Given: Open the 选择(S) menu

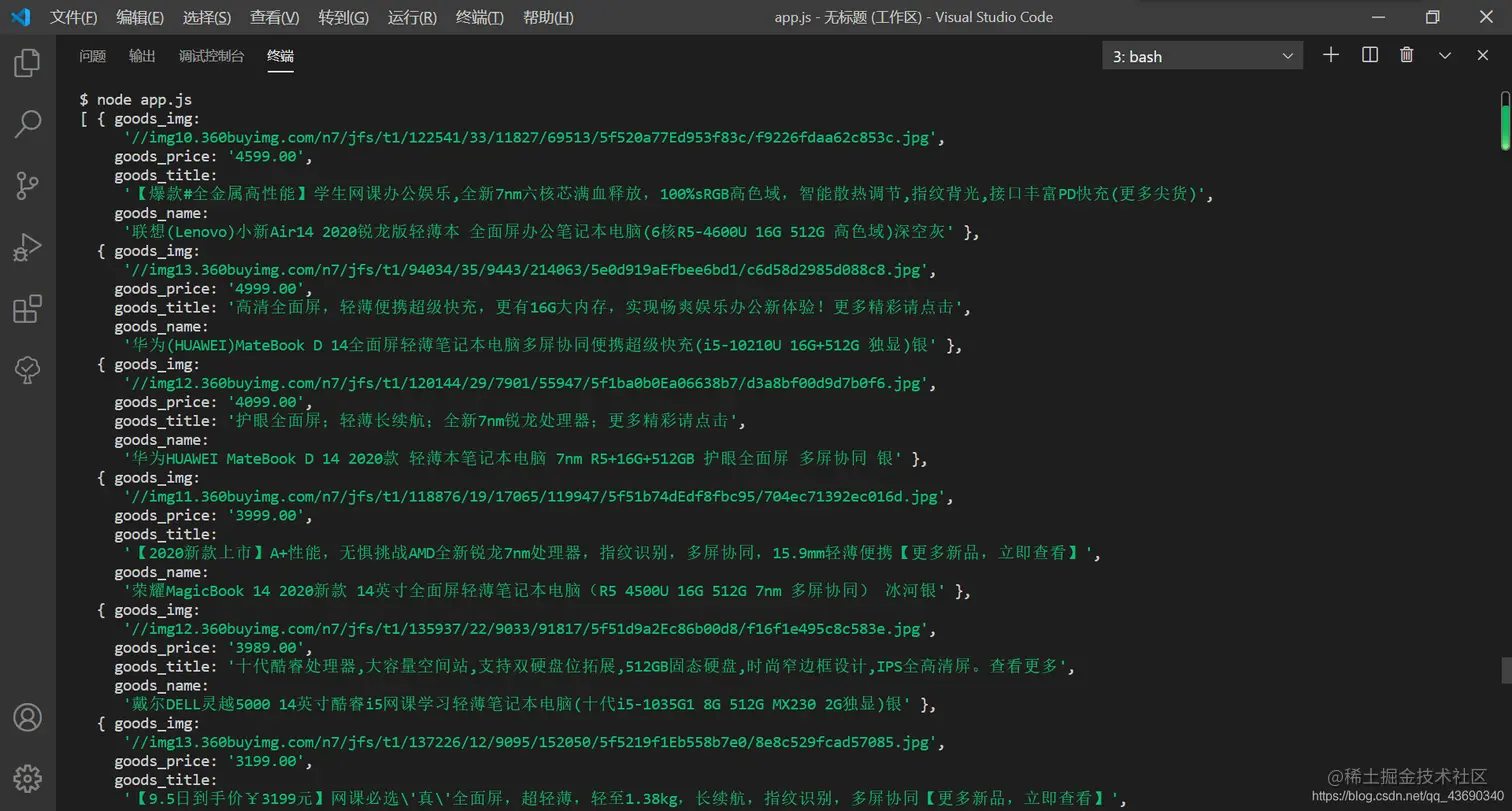Looking at the screenshot, I should pos(207,17).
